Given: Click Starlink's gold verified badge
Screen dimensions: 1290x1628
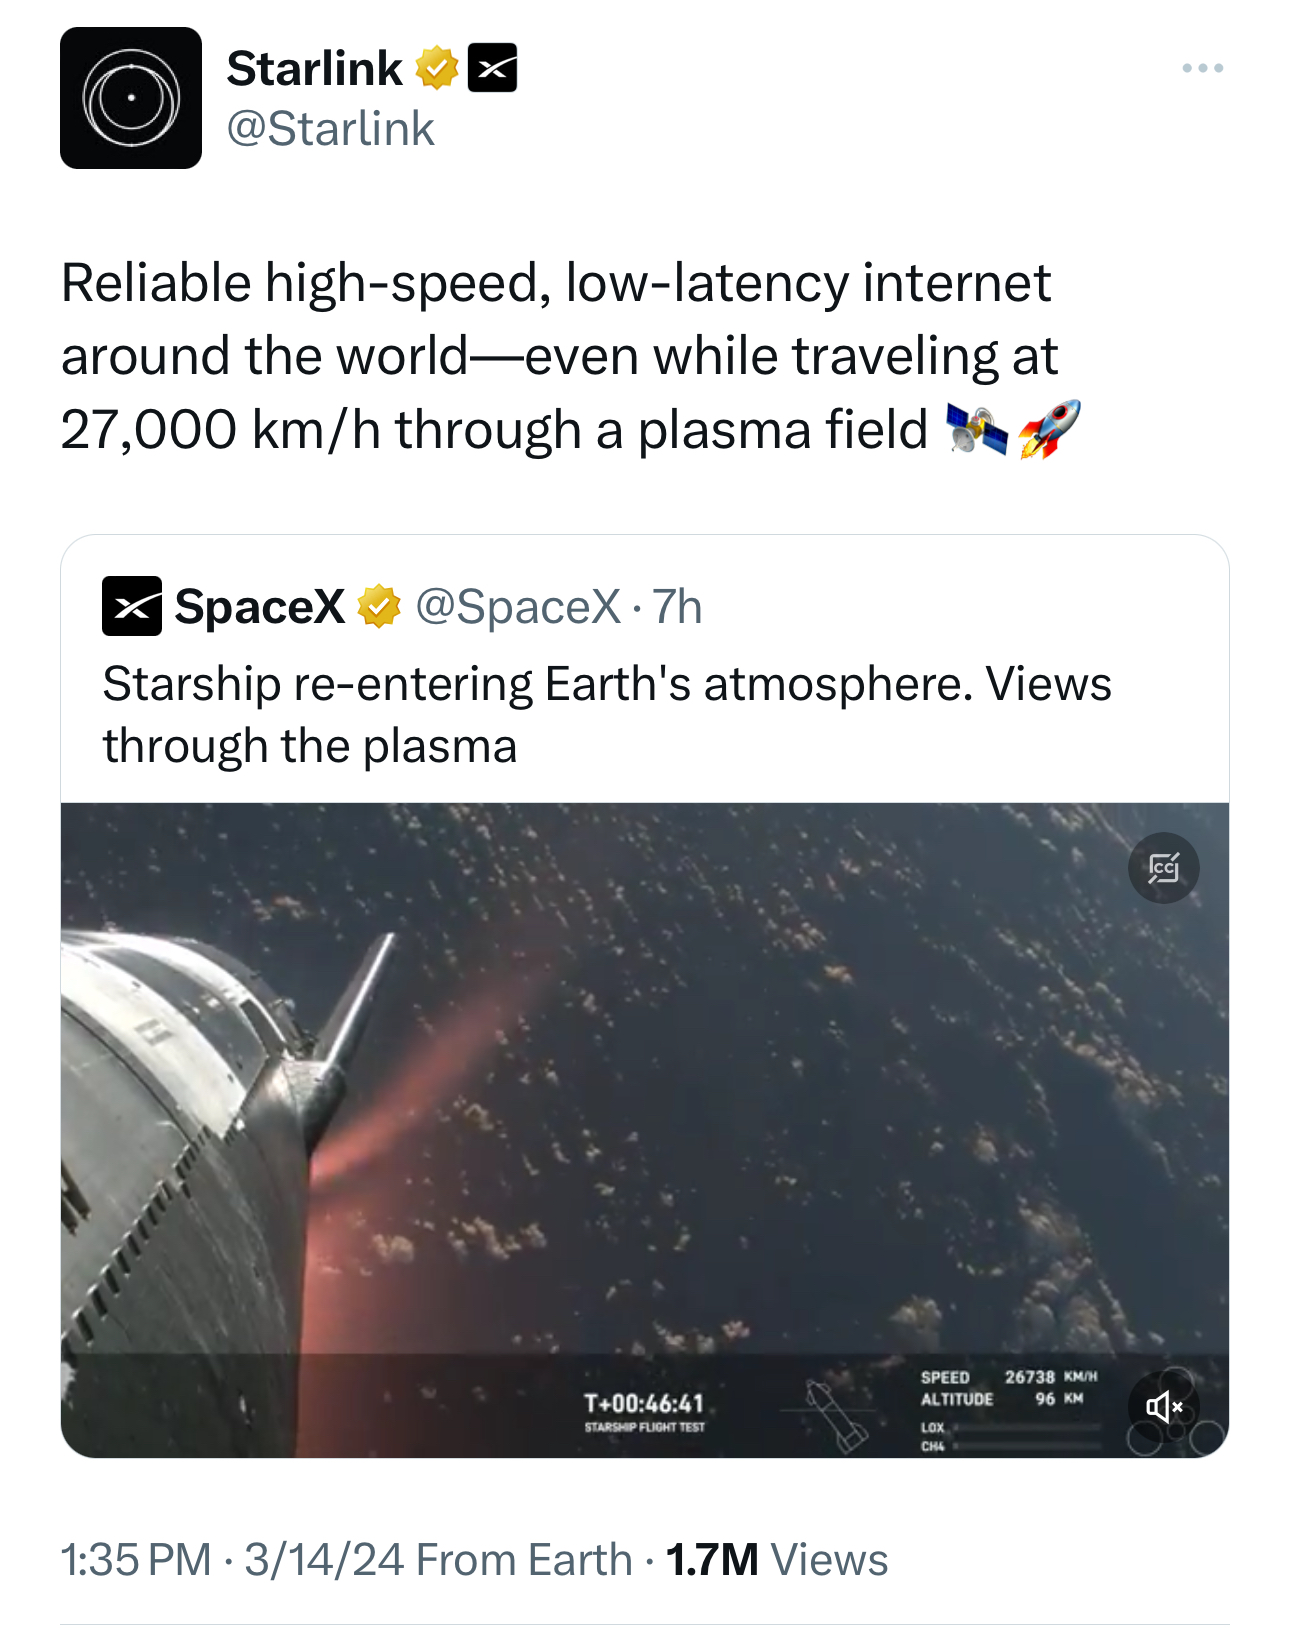Looking at the screenshot, I should click(436, 68).
